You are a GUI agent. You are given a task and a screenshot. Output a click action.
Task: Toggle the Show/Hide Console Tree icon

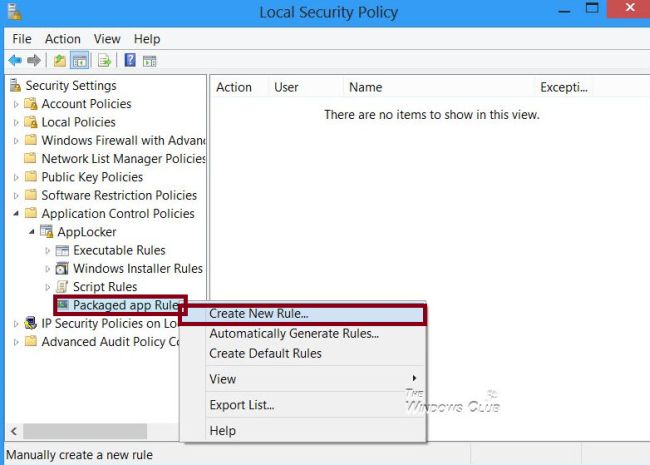click(80, 61)
